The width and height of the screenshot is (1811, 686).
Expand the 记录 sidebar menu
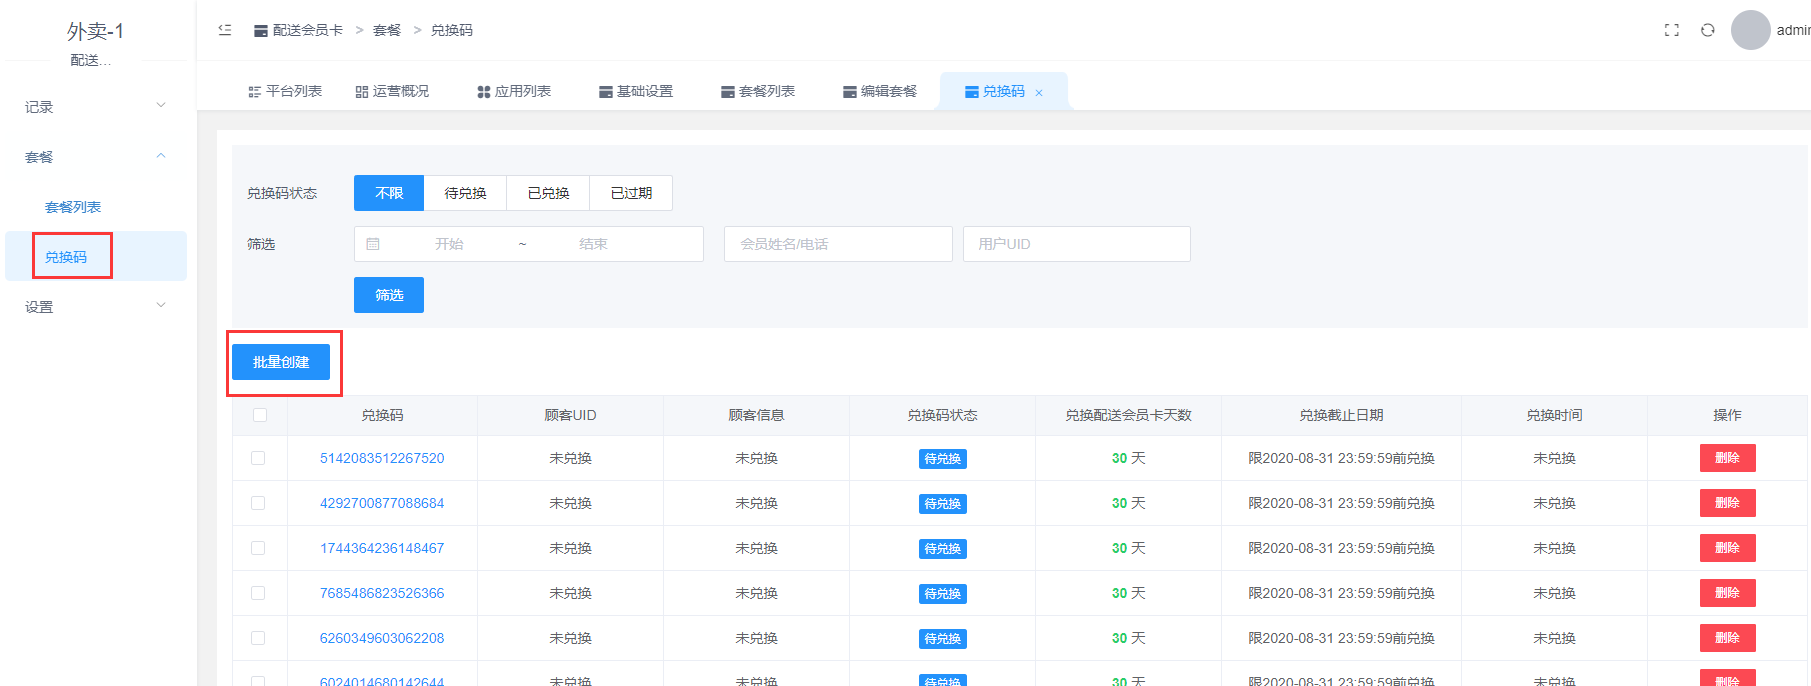(x=95, y=106)
